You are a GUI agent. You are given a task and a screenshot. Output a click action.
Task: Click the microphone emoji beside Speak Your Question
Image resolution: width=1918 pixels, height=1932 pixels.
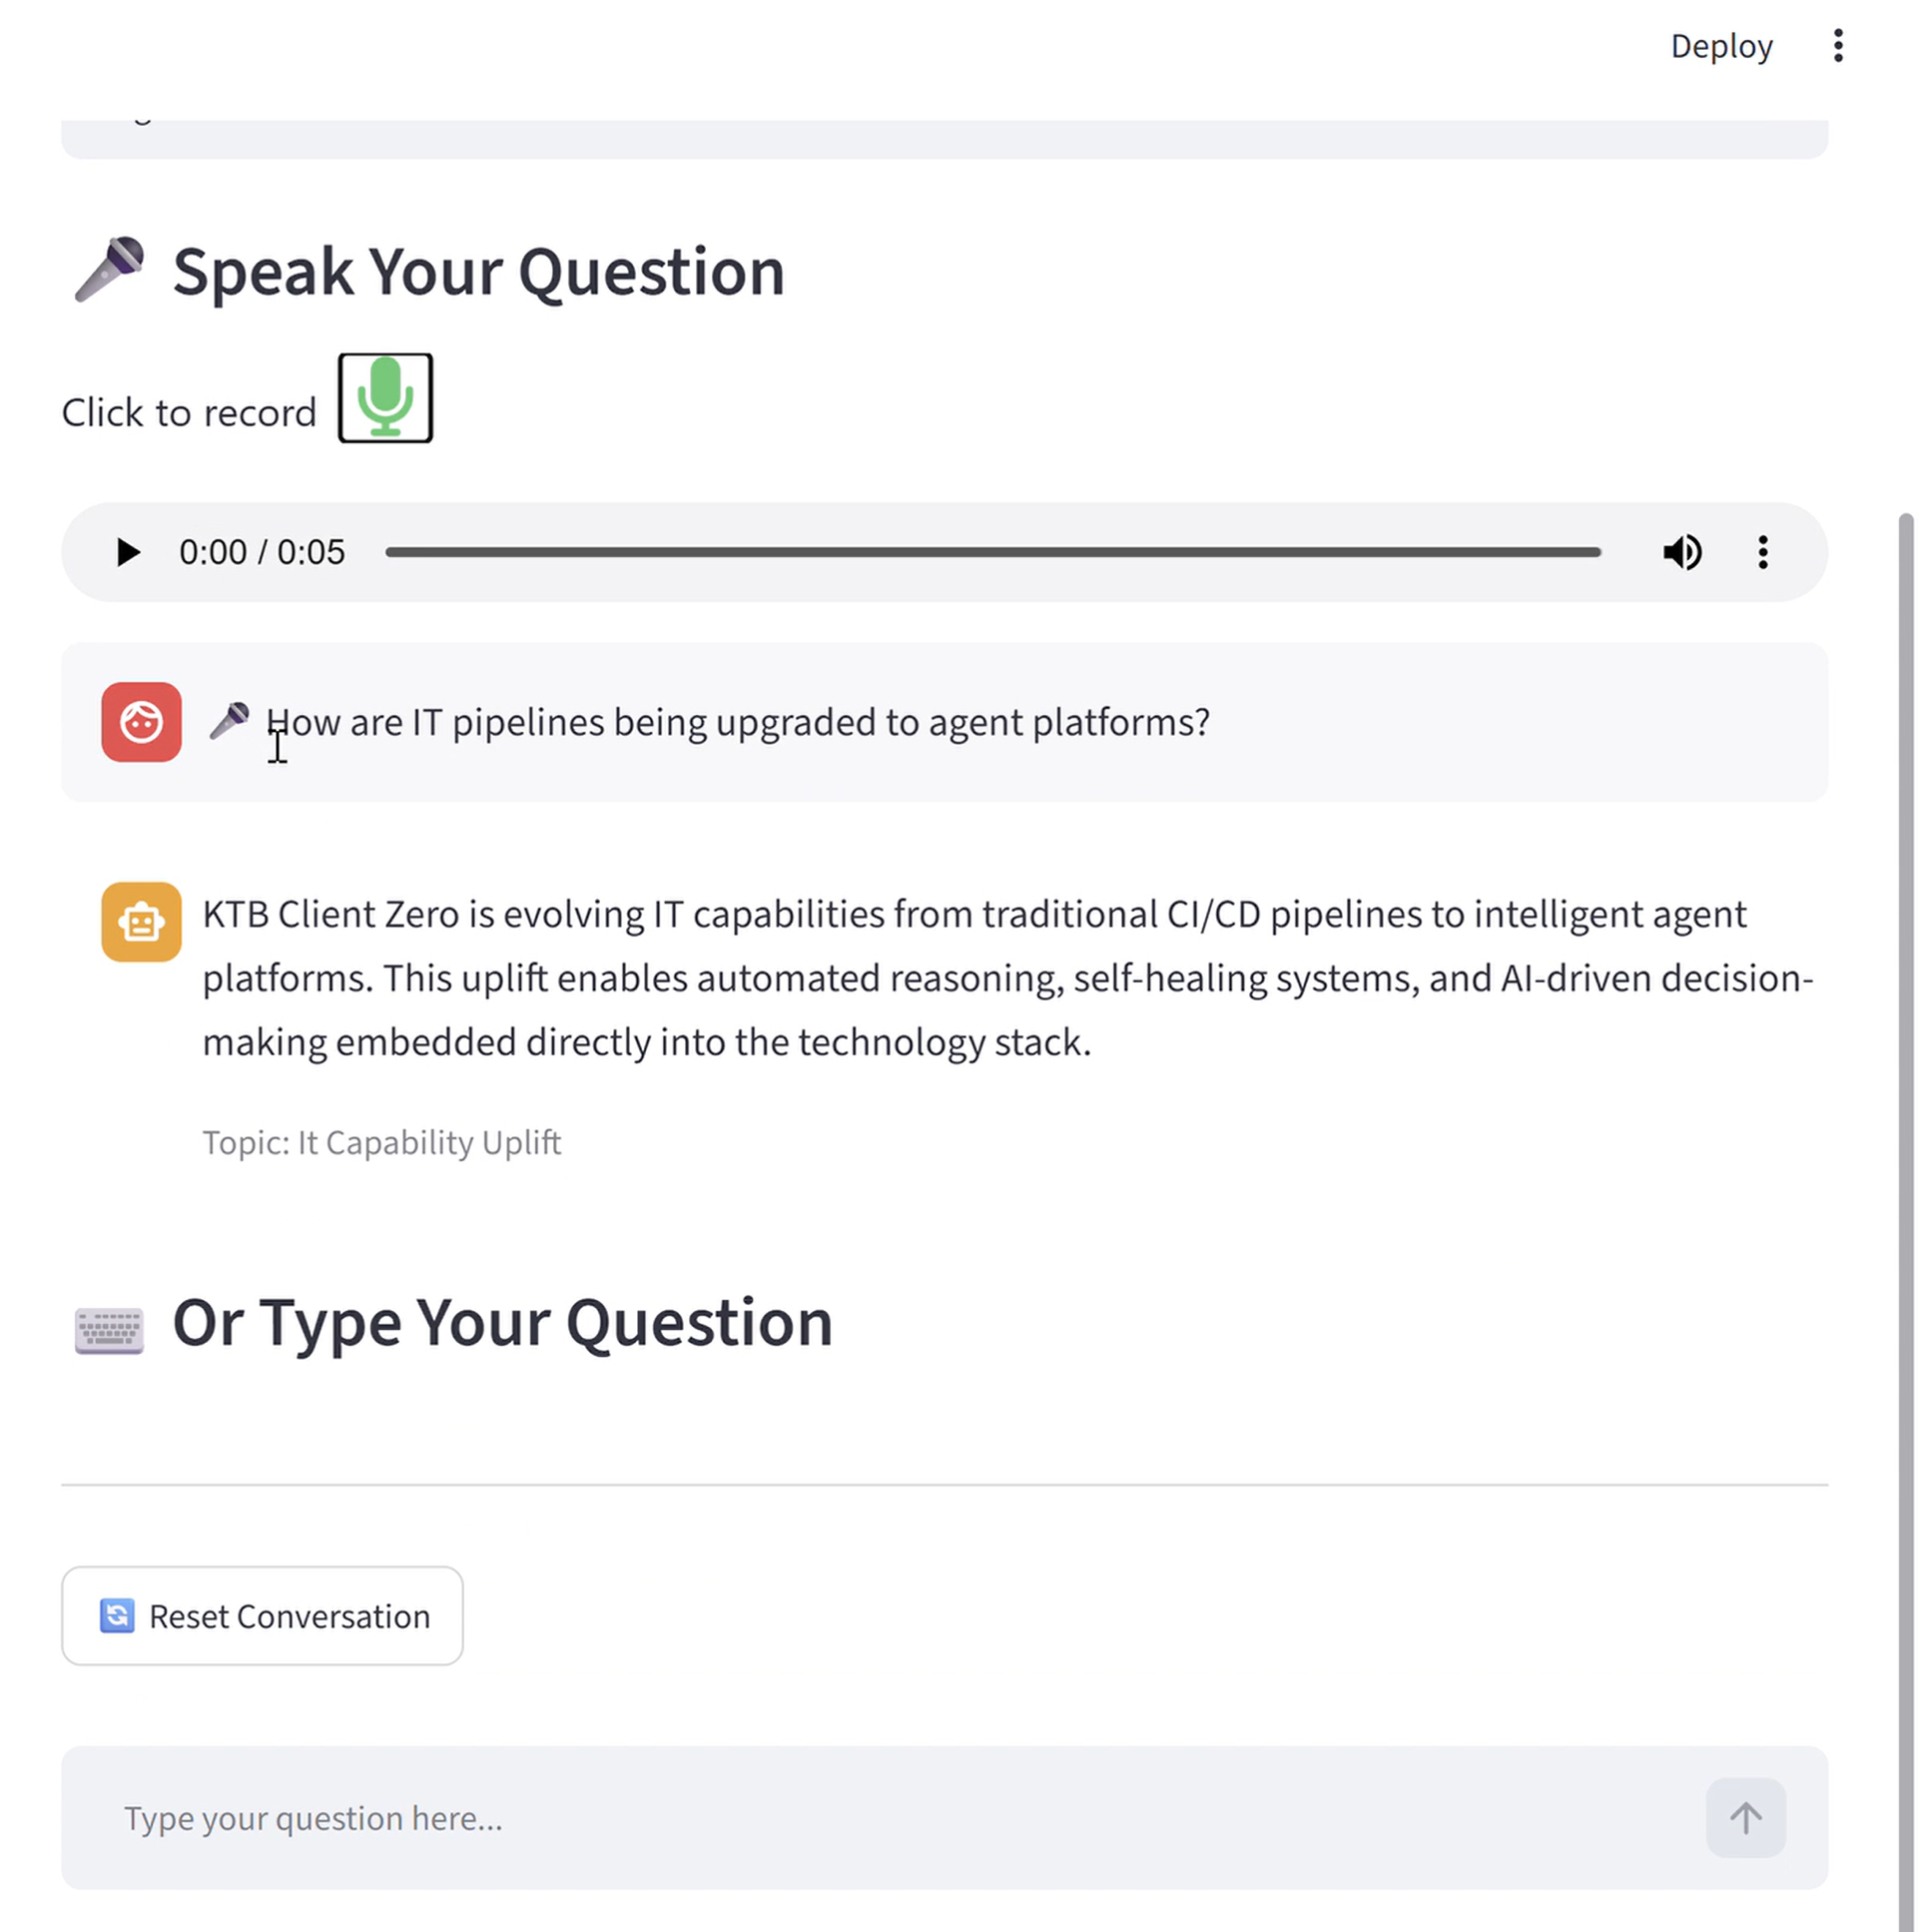[109, 270]
